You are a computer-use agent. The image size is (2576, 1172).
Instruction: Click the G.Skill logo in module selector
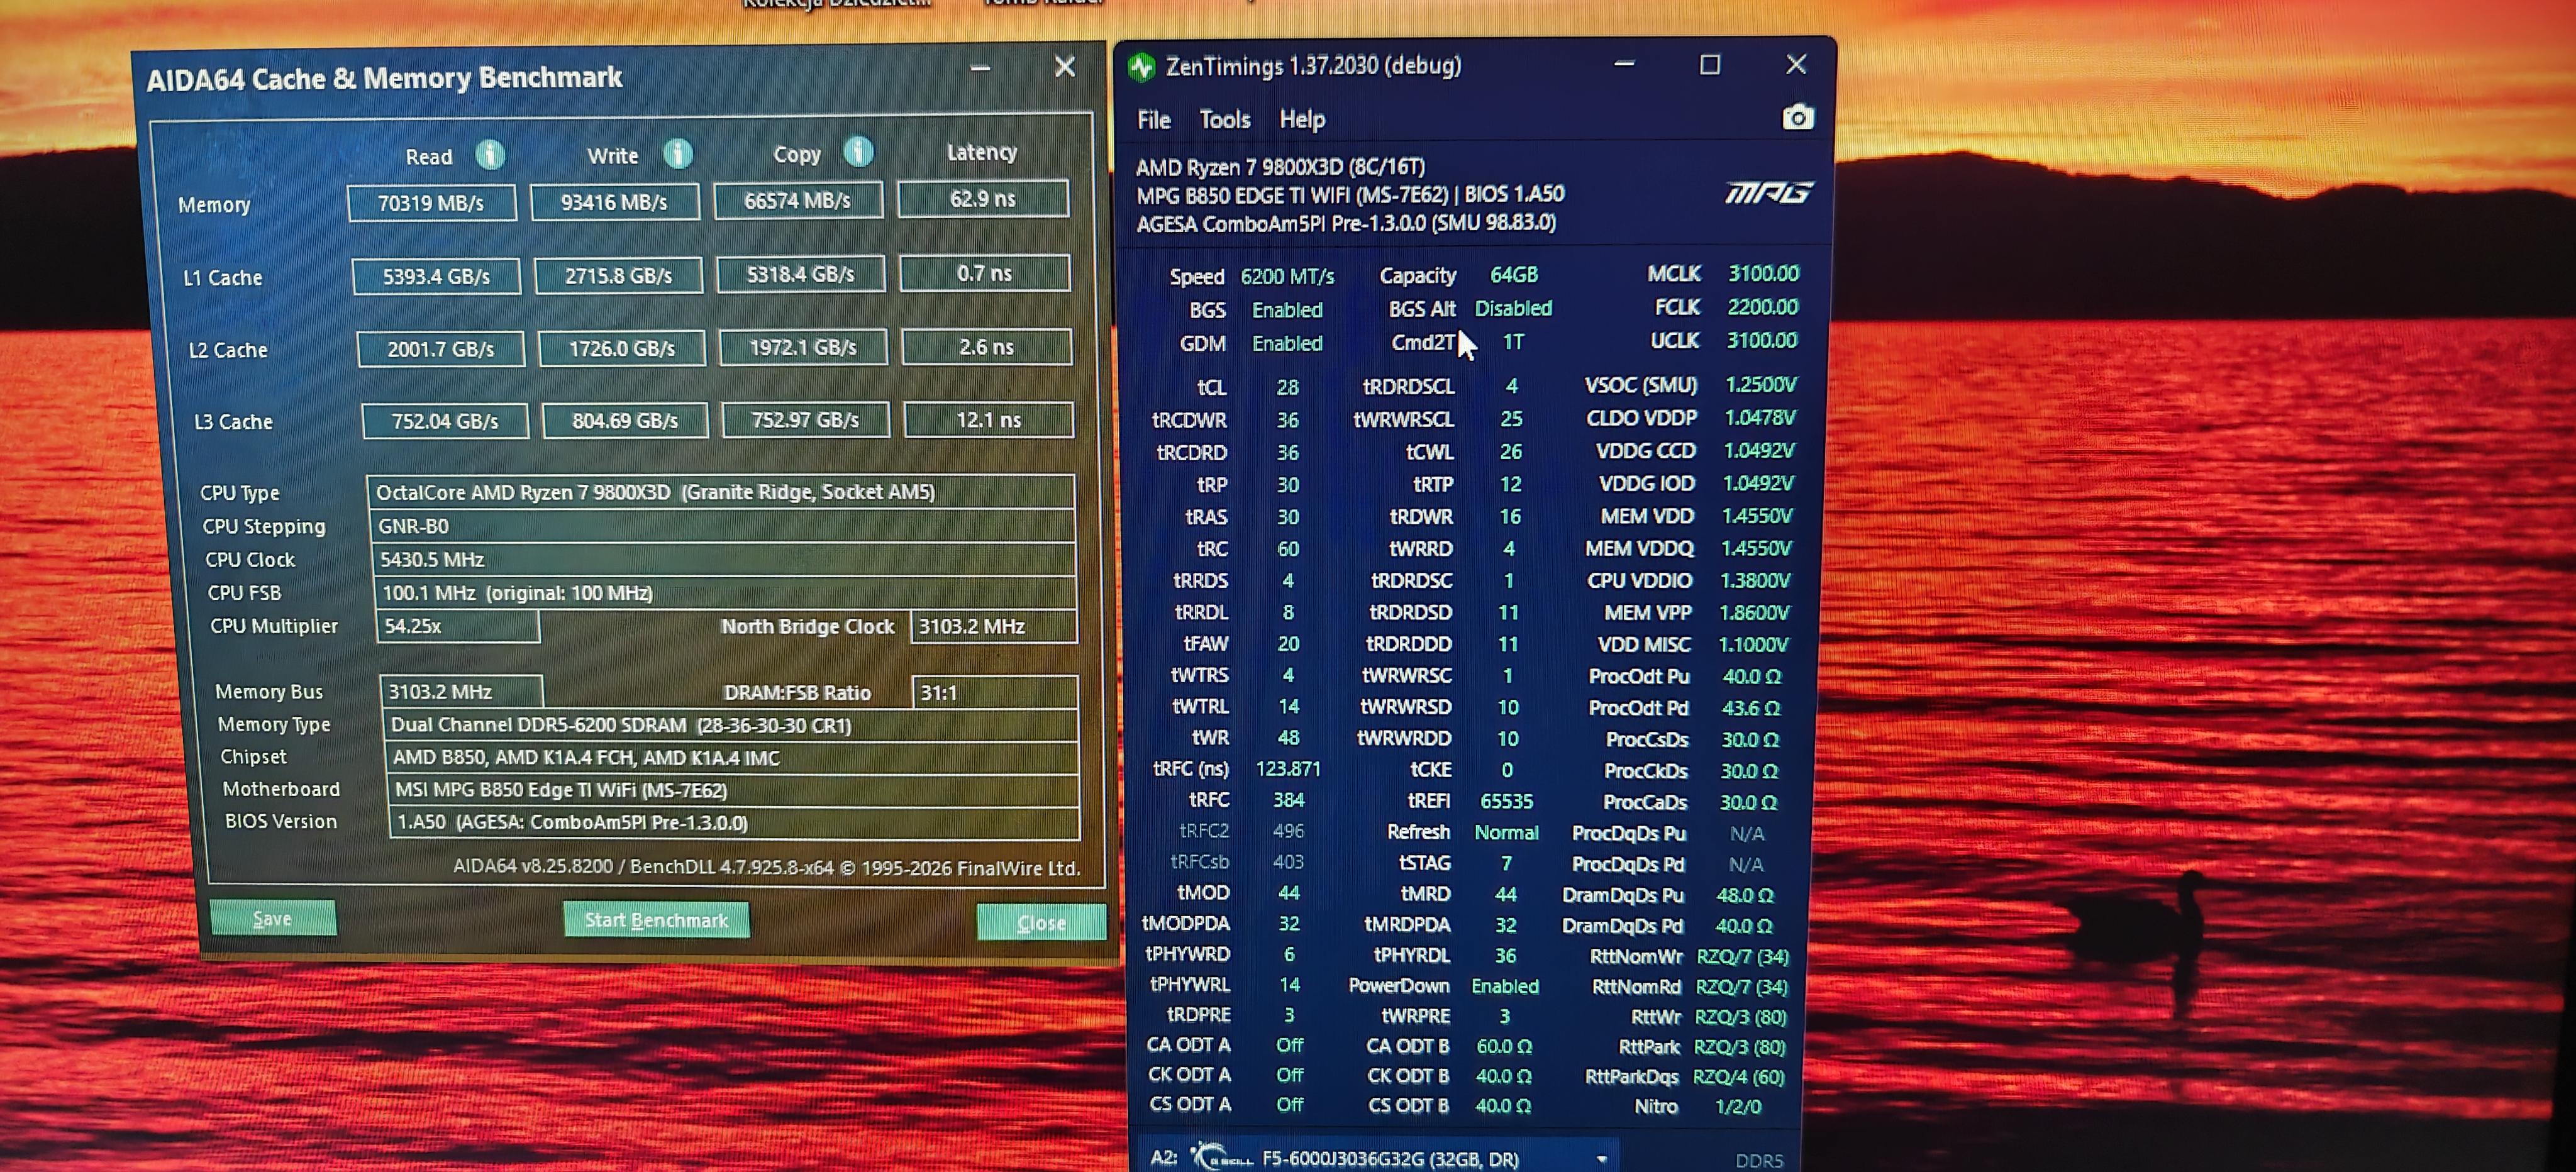[x=1221, y=1157]
